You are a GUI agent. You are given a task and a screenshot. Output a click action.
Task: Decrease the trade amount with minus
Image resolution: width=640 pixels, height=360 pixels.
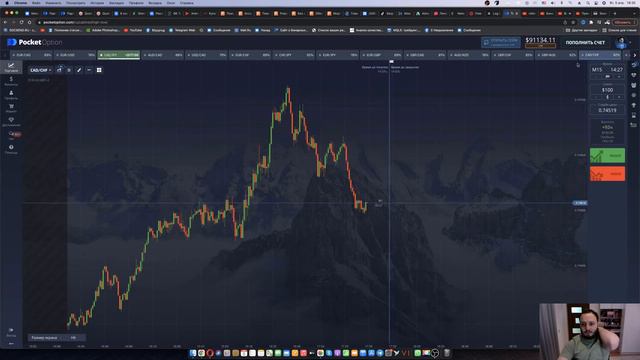[596, 97]
